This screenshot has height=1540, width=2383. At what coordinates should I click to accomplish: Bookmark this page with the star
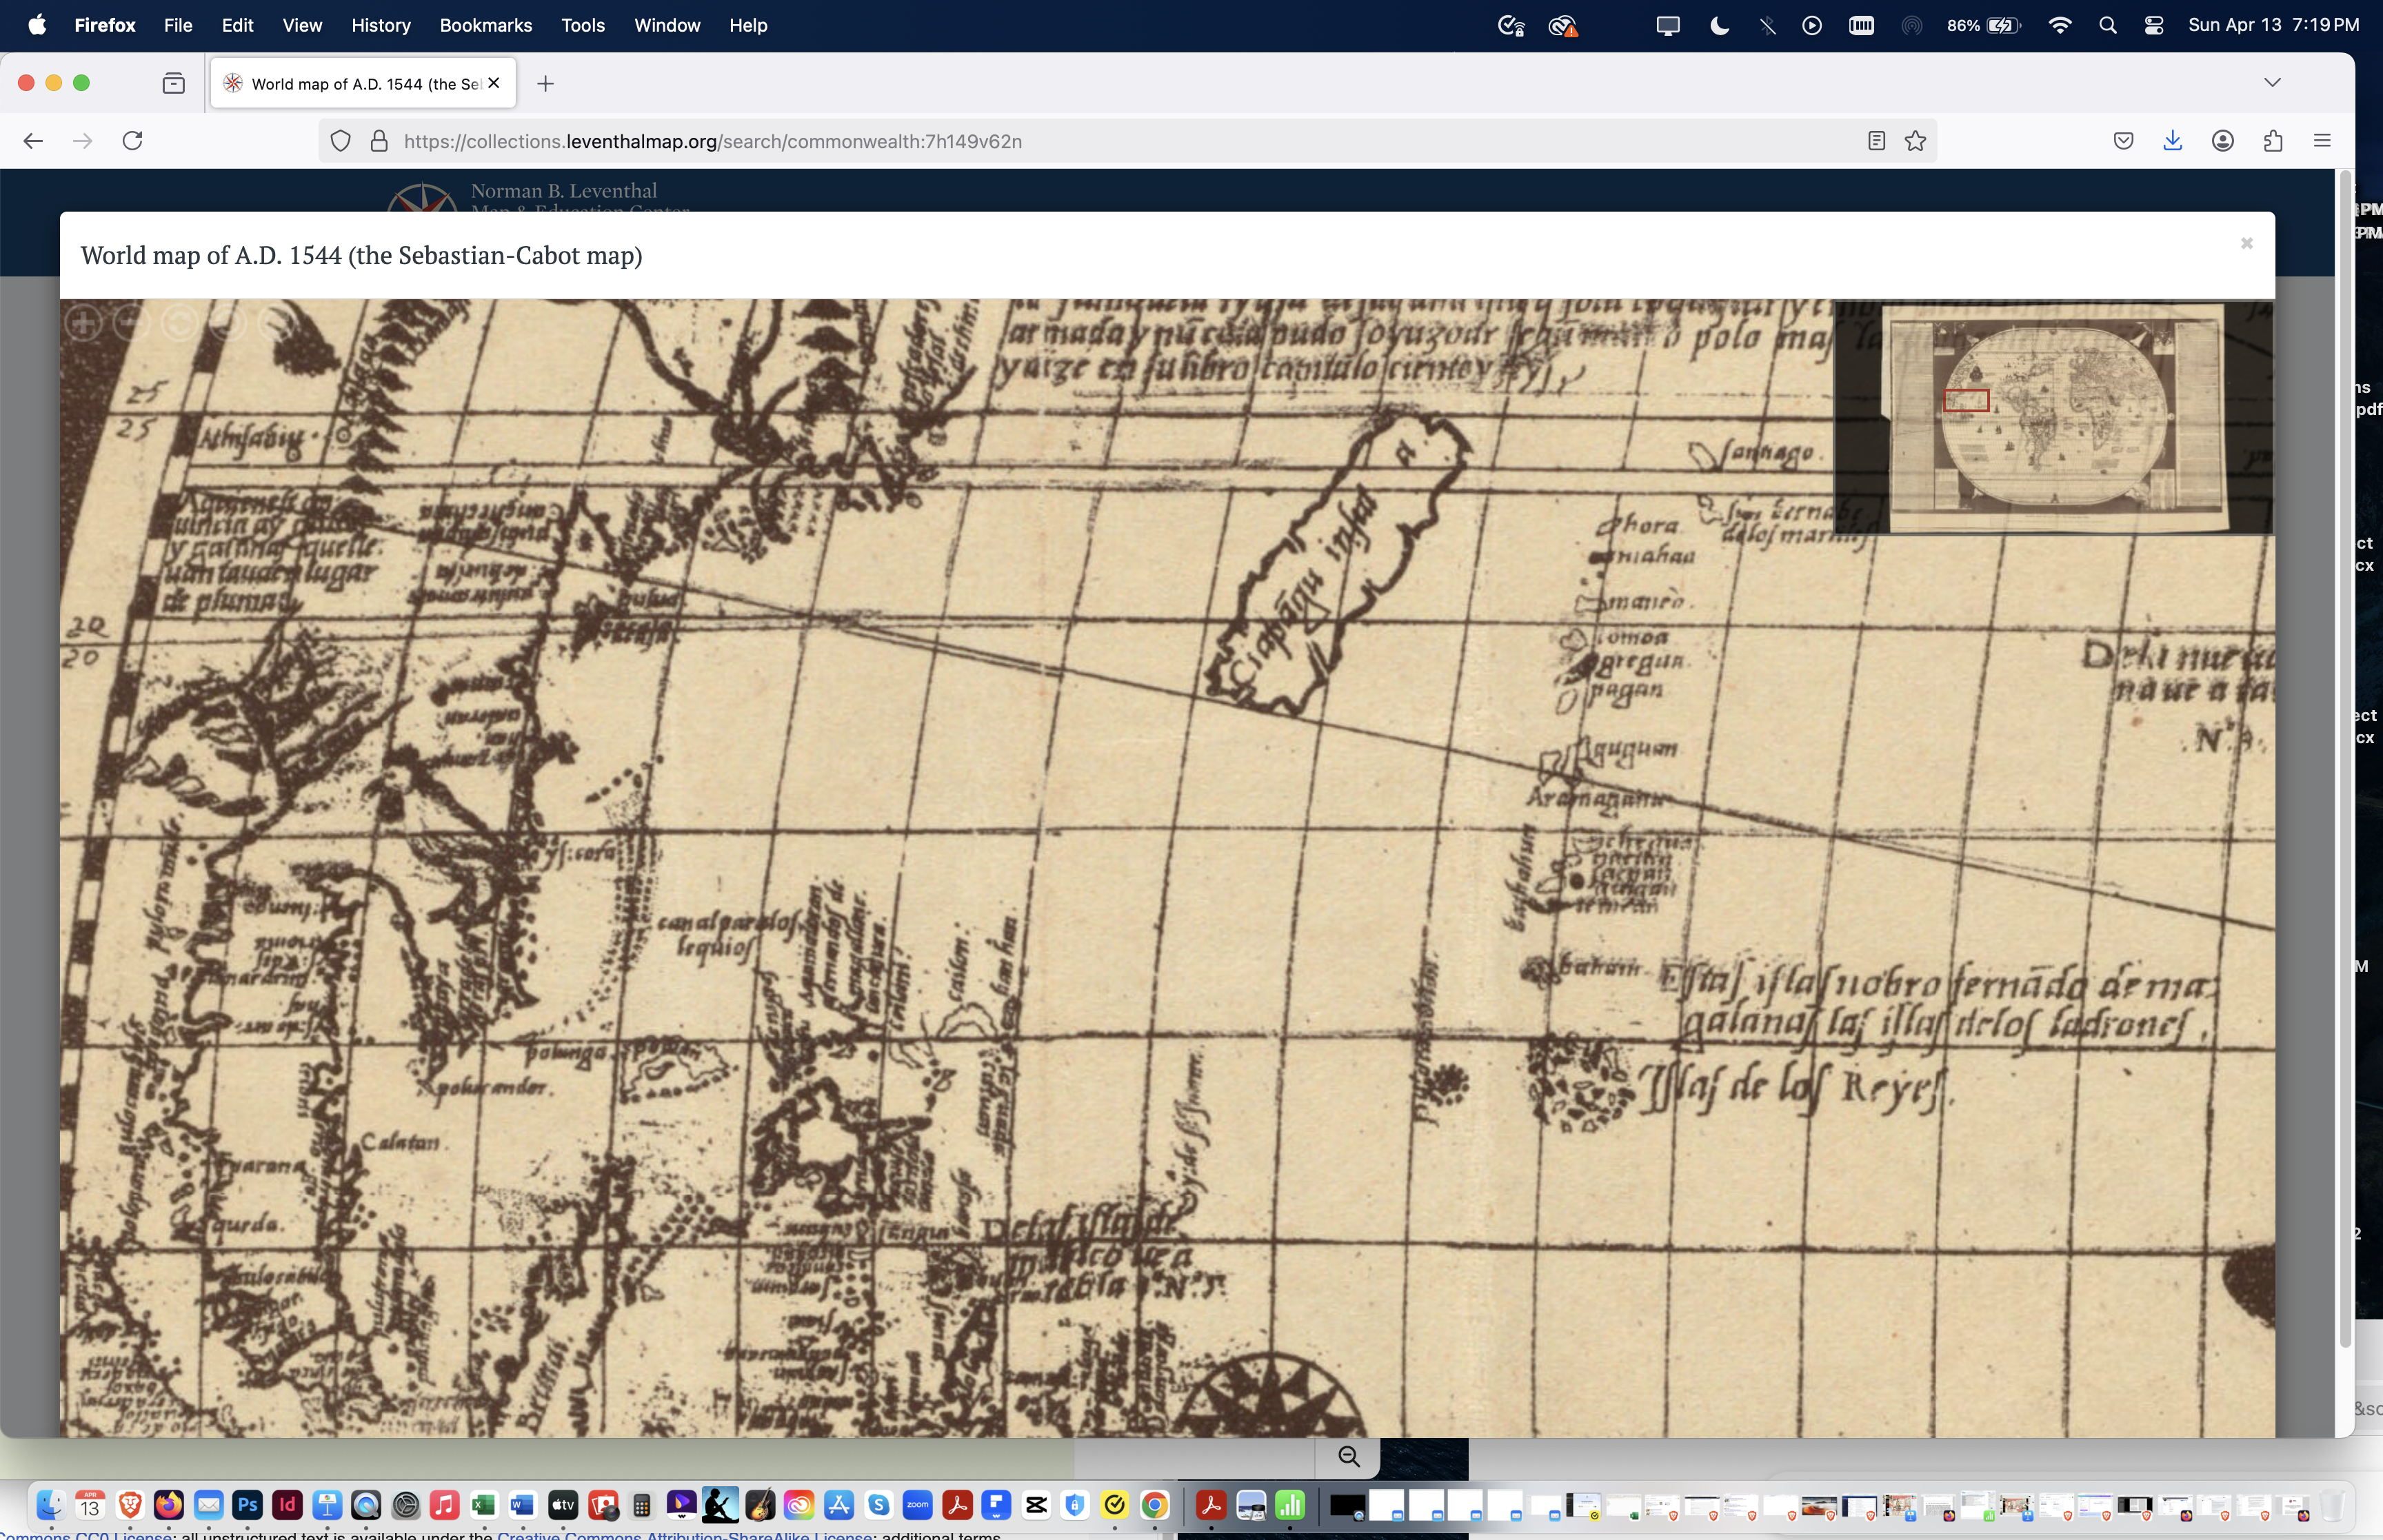pos(1915,141)
